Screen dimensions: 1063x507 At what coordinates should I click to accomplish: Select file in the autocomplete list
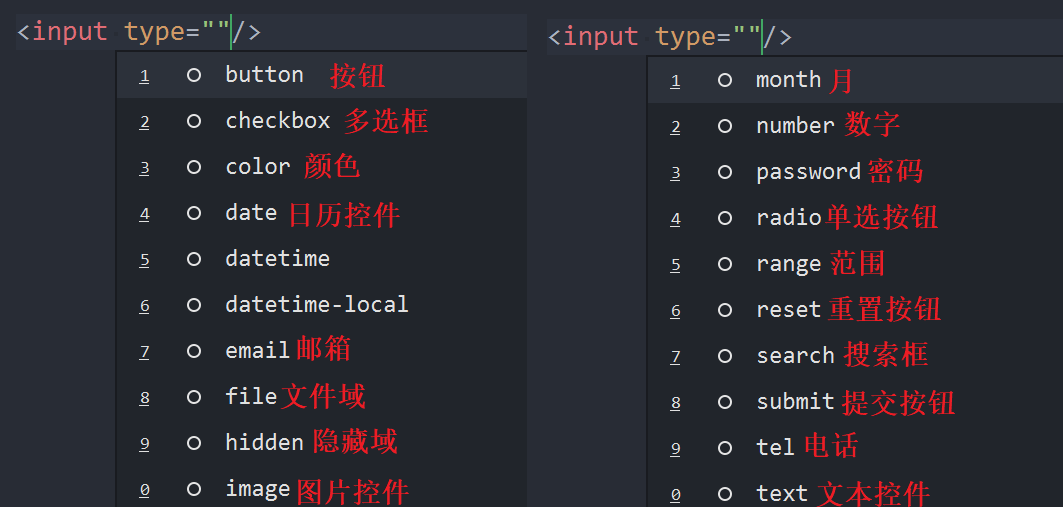[x=322, y=397]
